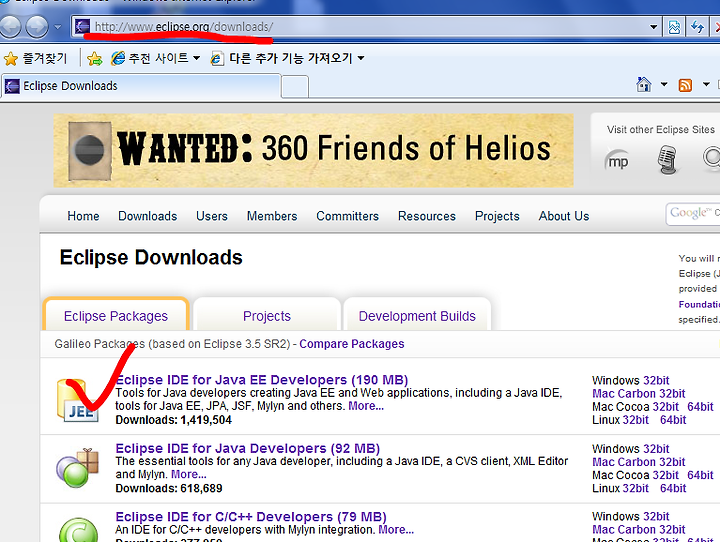Click the Home page icon
Viewport: 720px width, 542px height.
pos(644,85)
